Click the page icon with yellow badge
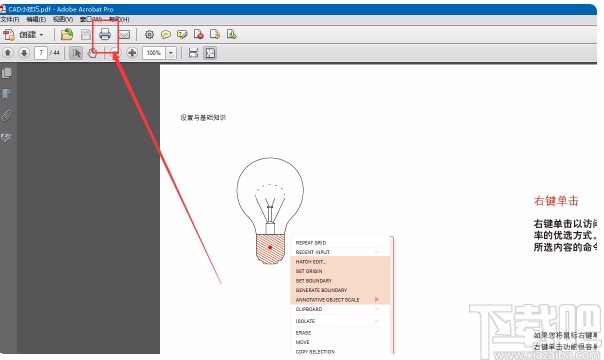This screenshot has height=360, width=604. tap(215, 35)
